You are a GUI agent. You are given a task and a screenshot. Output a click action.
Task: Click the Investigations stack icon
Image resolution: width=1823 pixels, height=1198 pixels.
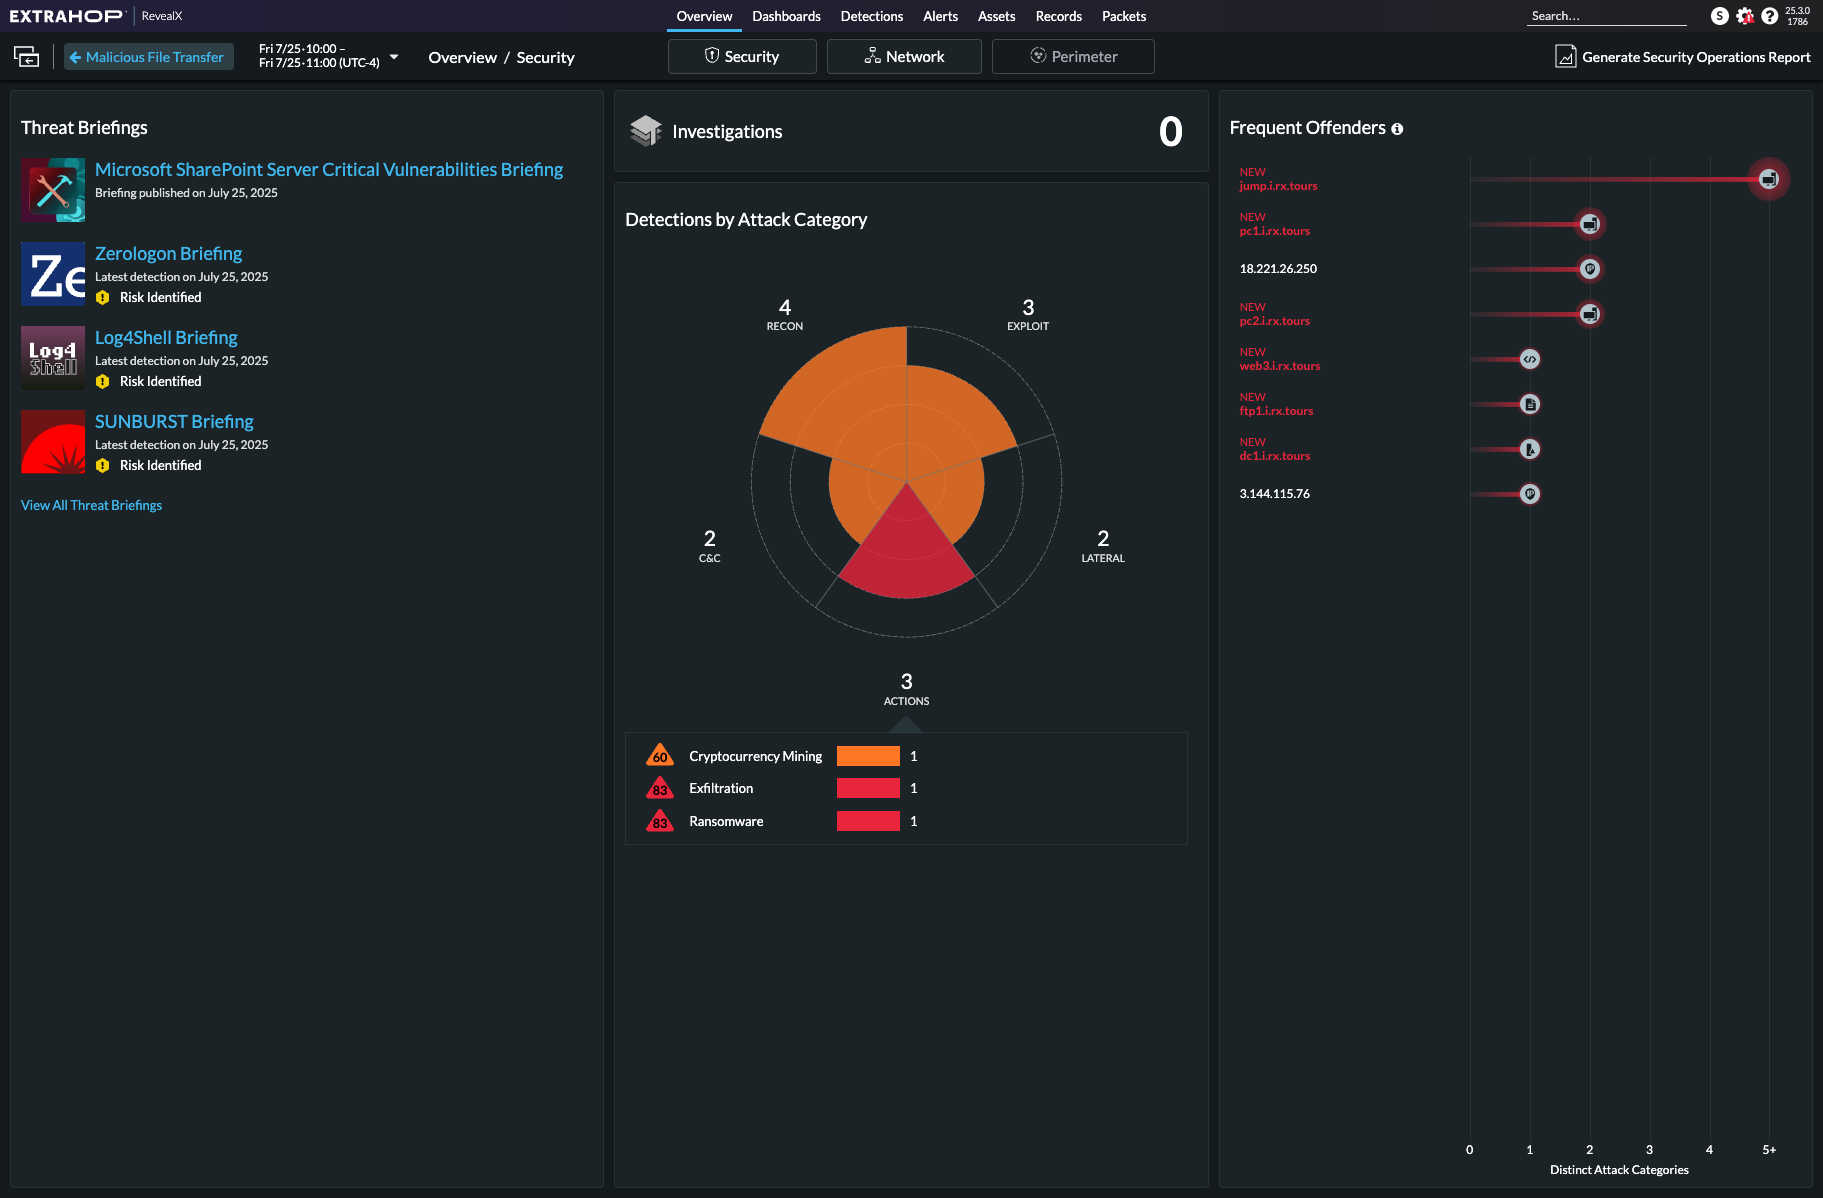(646, 131)
